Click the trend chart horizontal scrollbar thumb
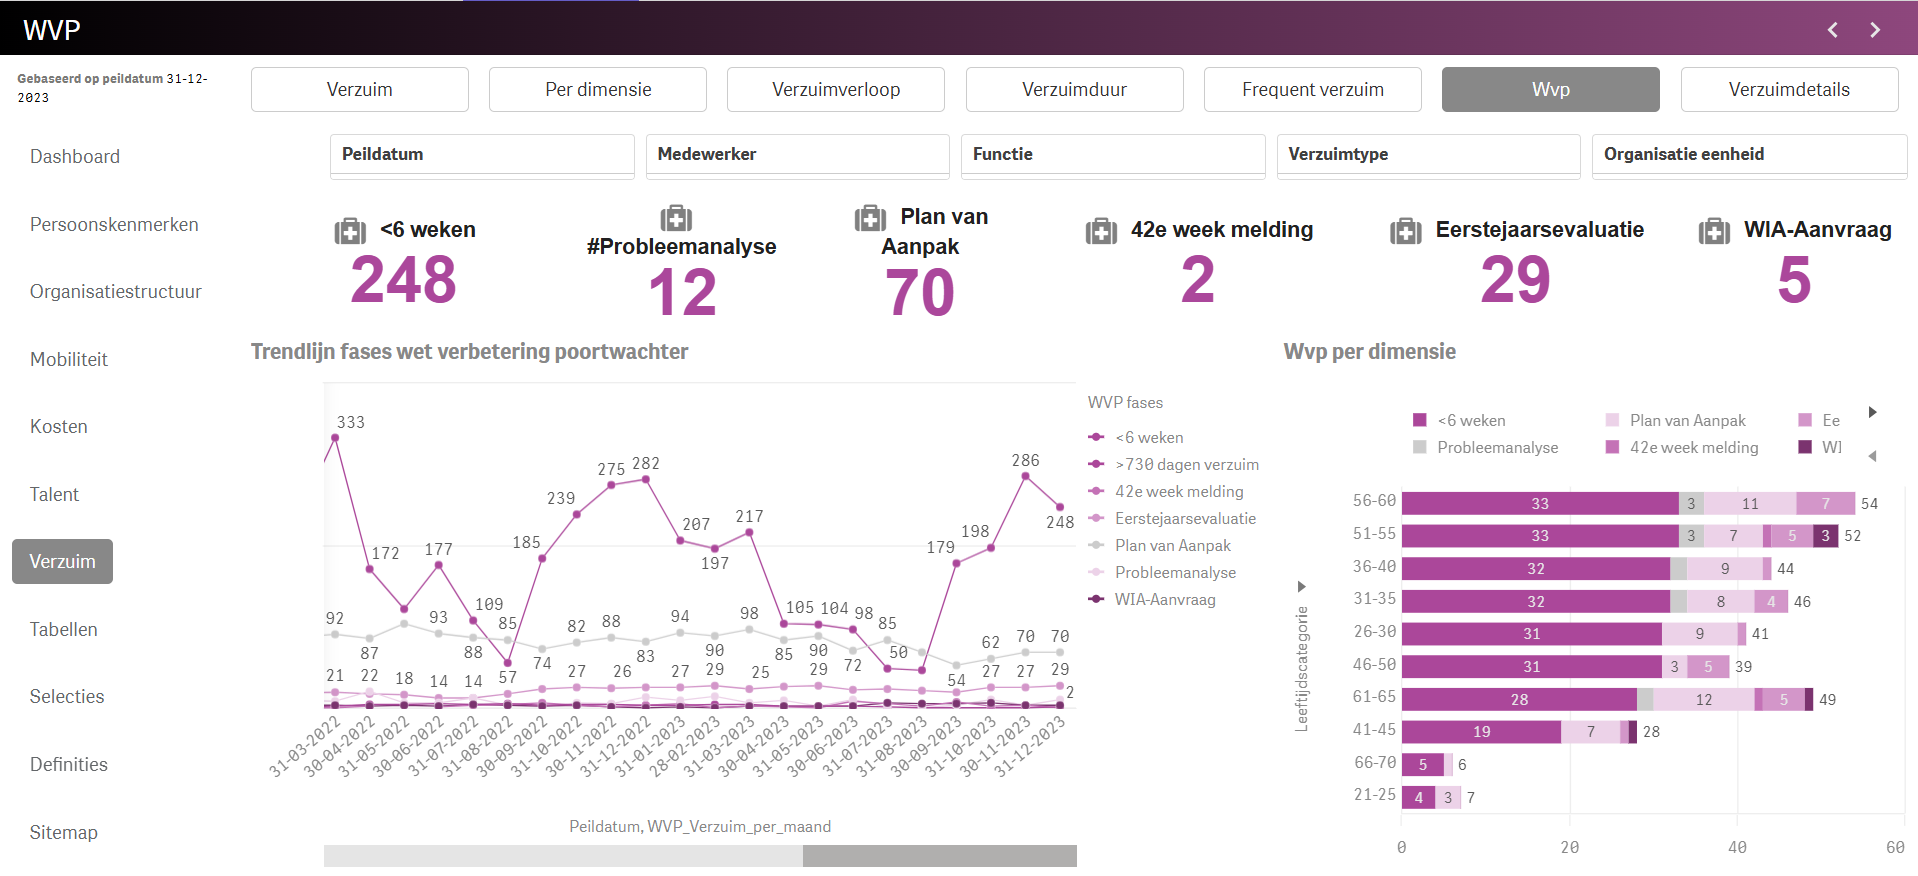This screenshot has height=876, width=1918. coord(939,856)
